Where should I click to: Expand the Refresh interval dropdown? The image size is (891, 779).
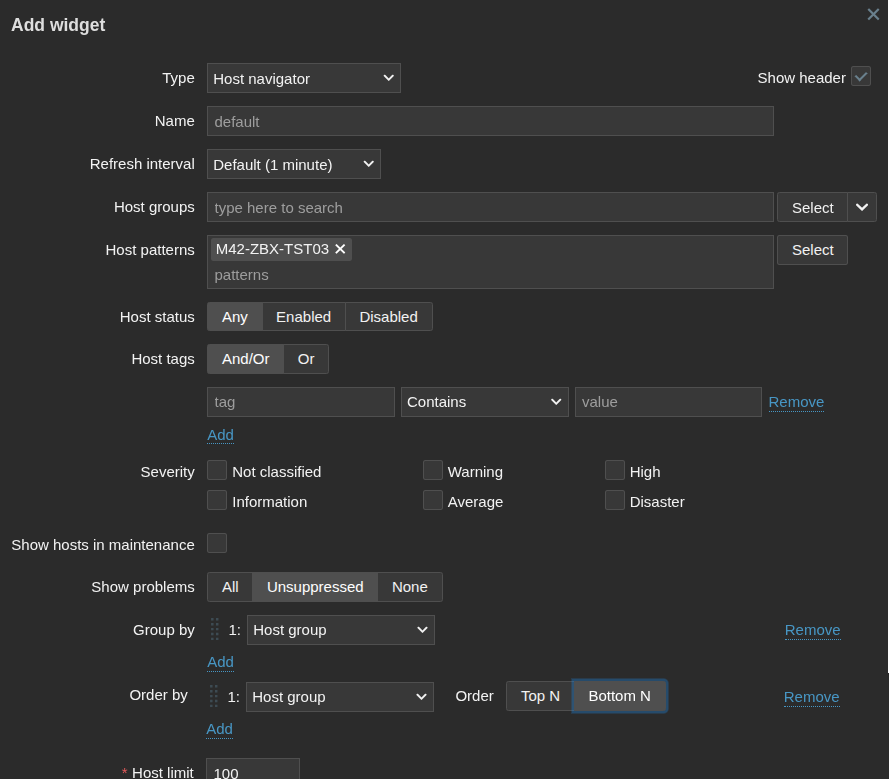[x=293, y=164]
